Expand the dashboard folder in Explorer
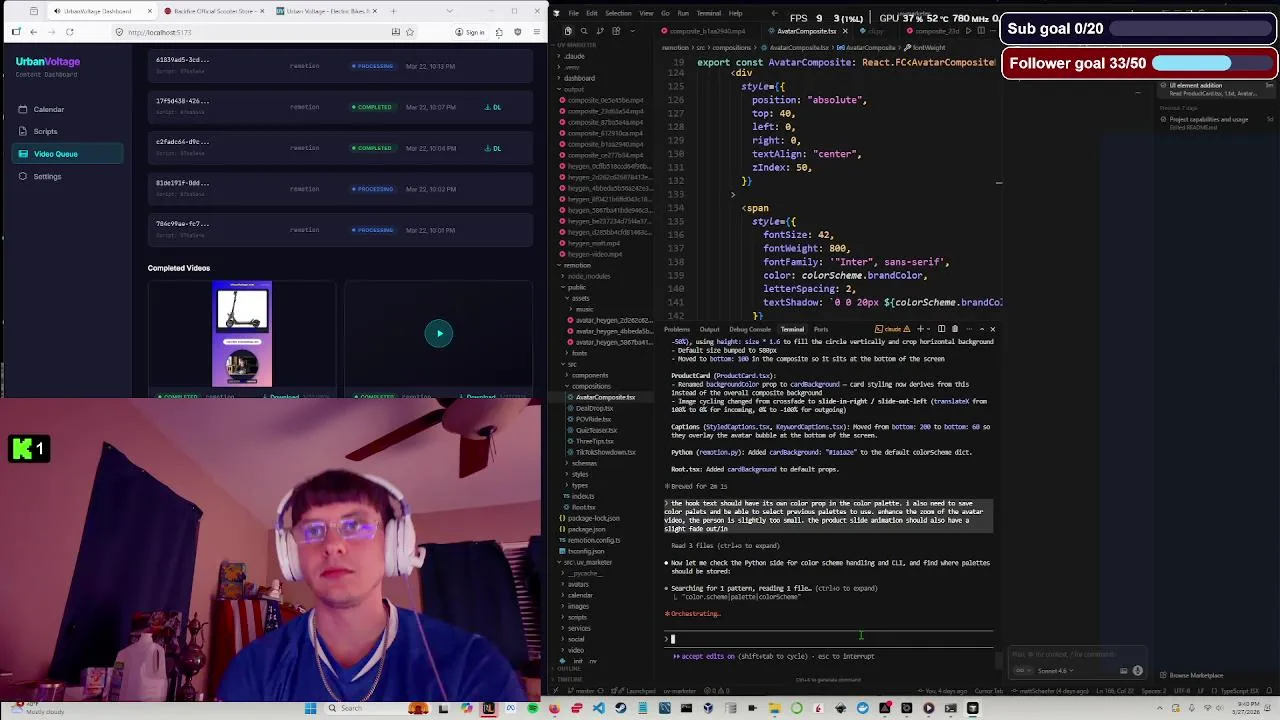The image size is (1280, 720). [x=579, y=78]
